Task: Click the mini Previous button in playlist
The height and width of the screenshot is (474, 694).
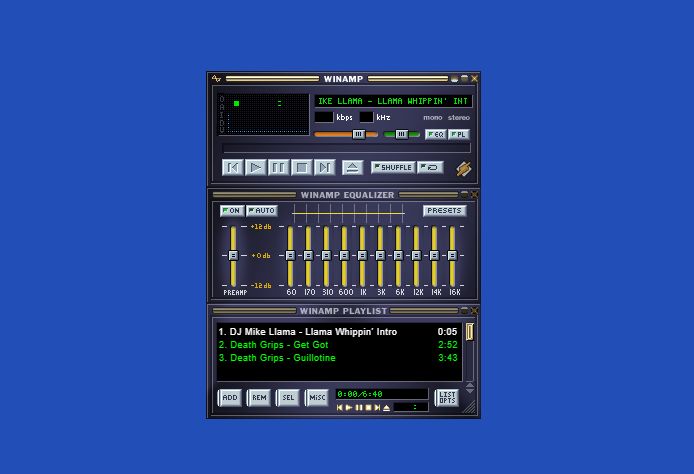Action: 339,408
